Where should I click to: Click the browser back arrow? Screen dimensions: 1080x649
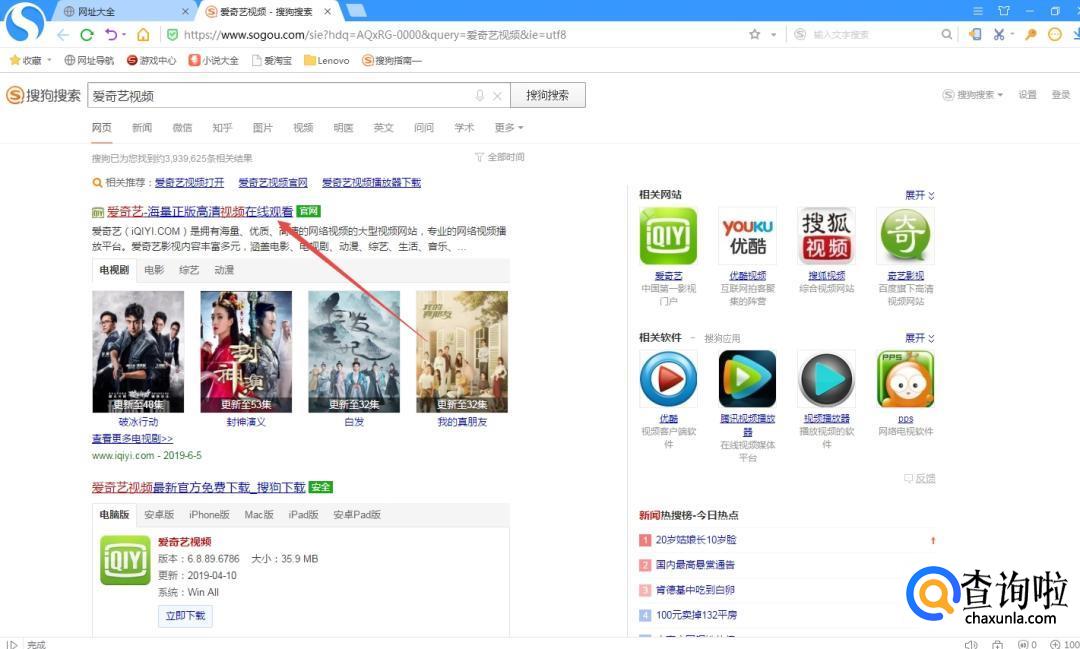(63, 34)
